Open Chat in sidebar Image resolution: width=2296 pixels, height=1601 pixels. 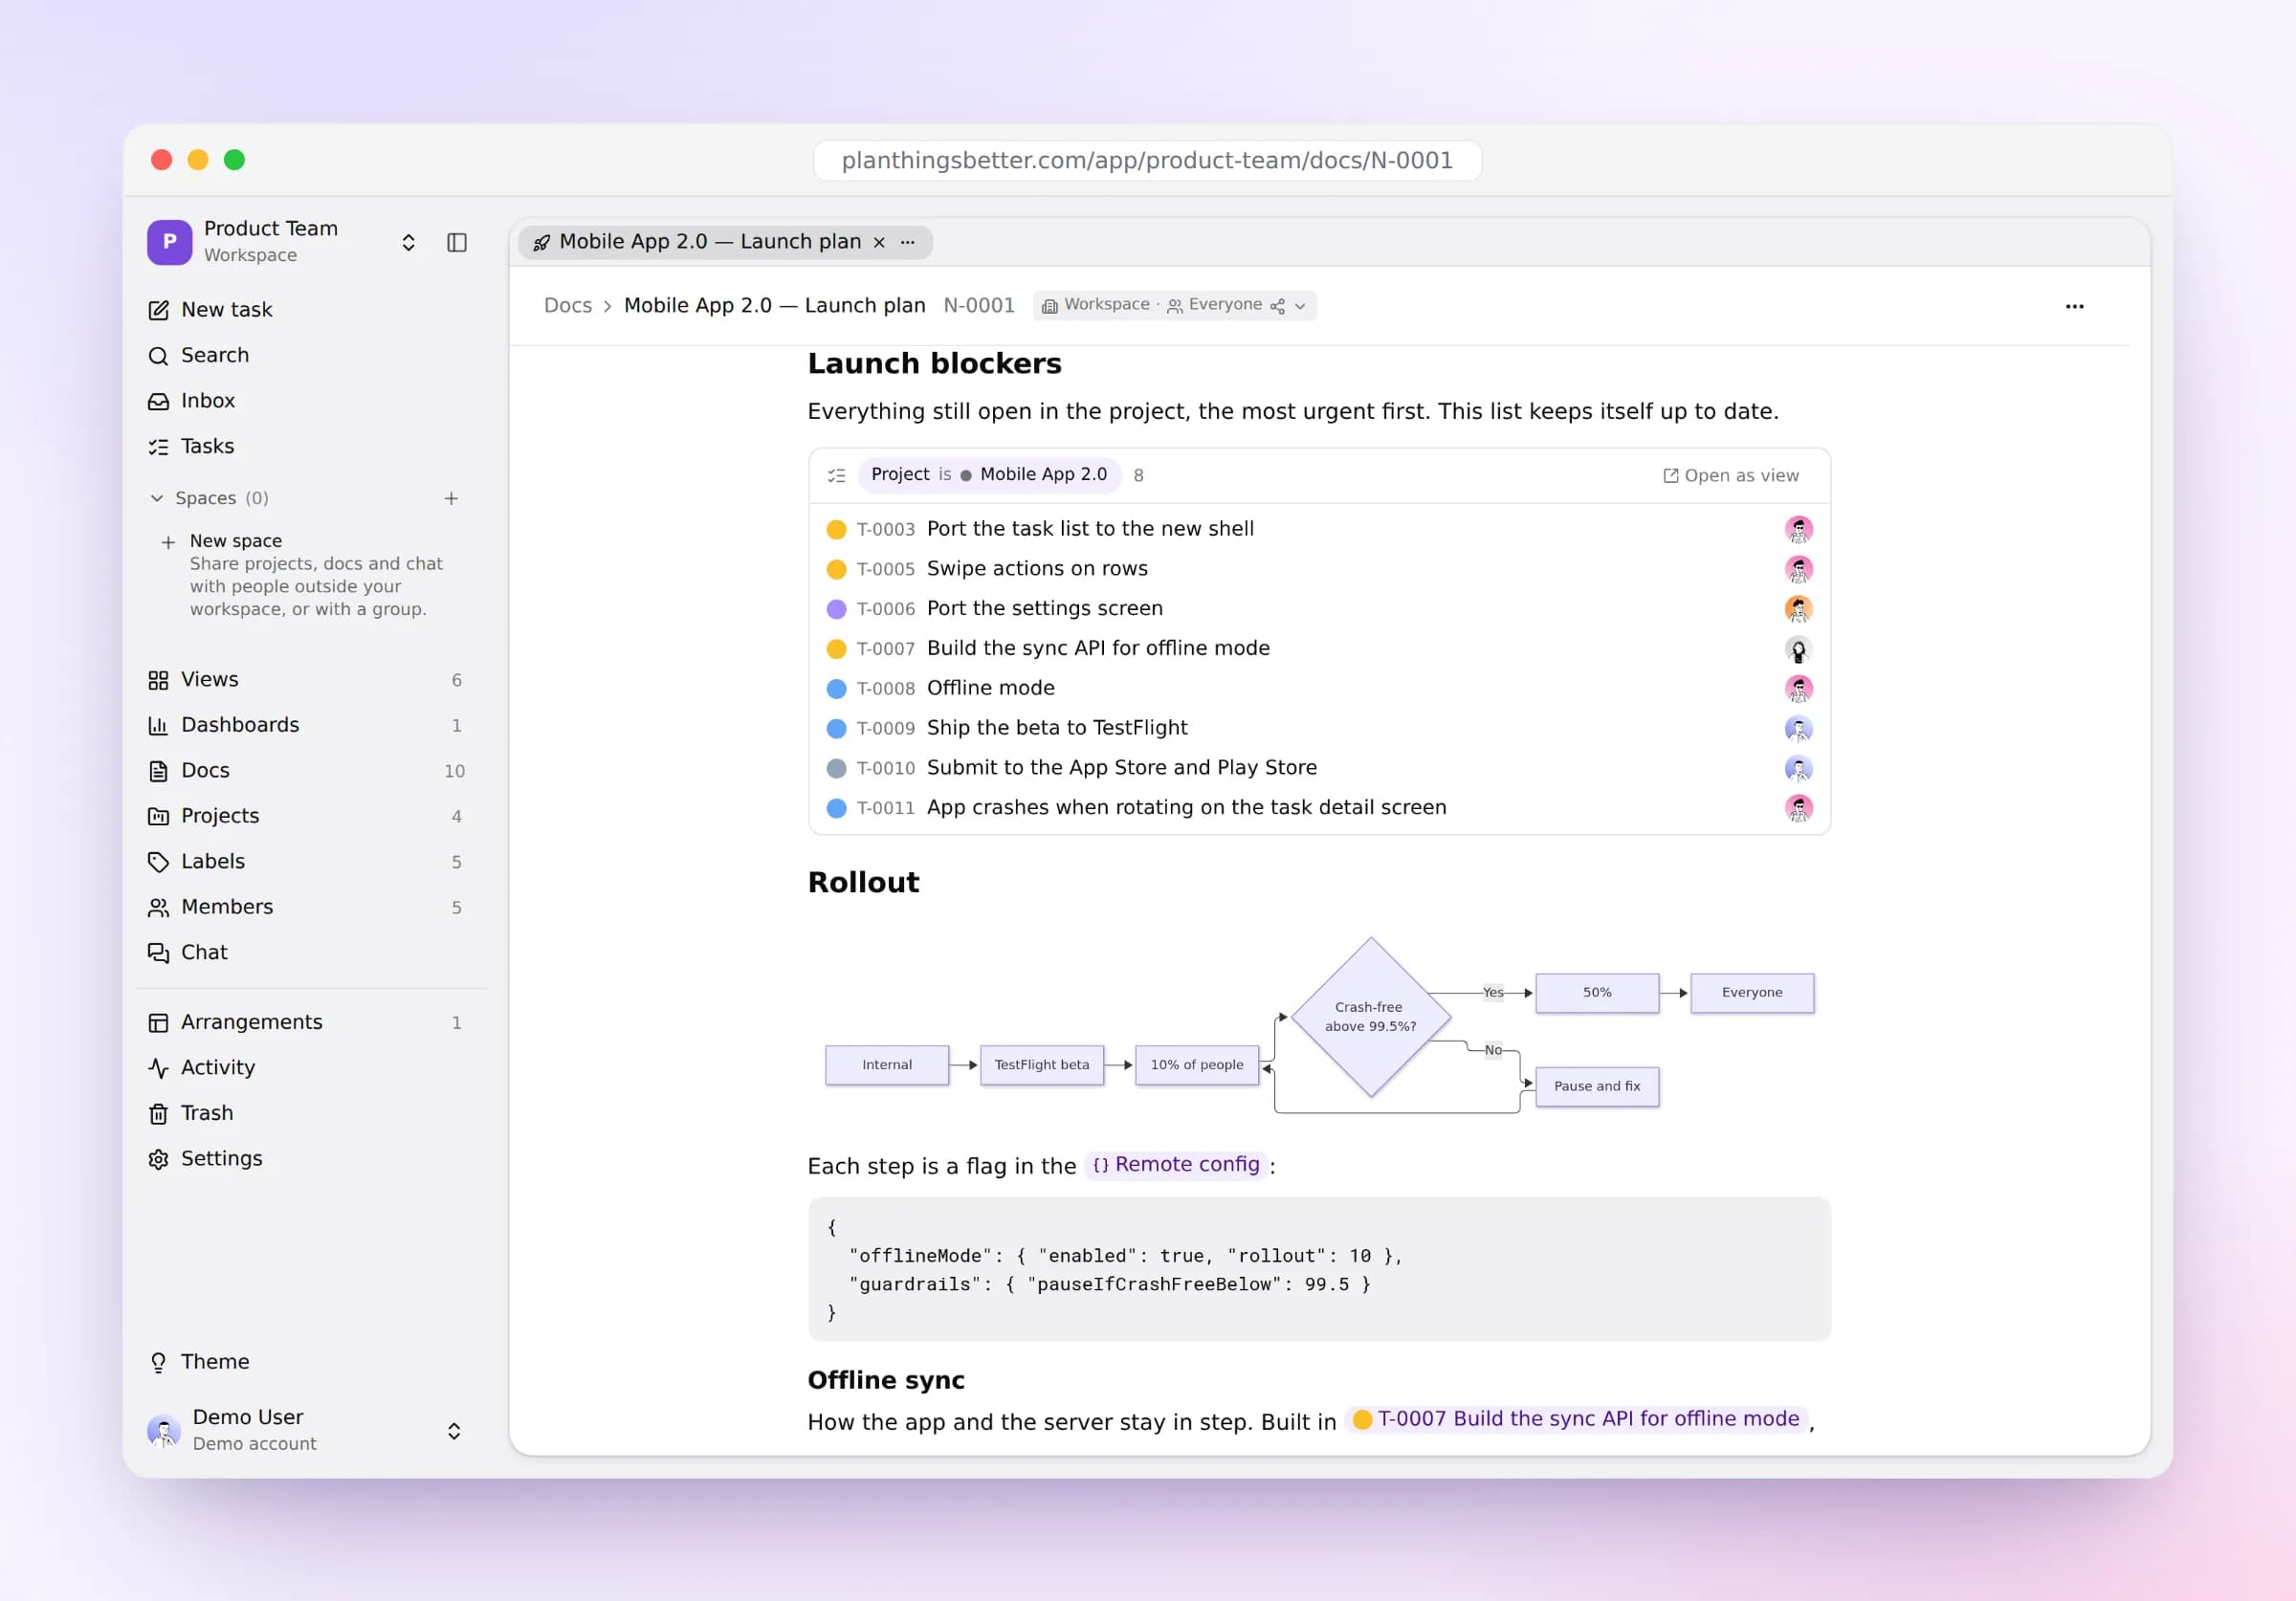coord(309,953)
